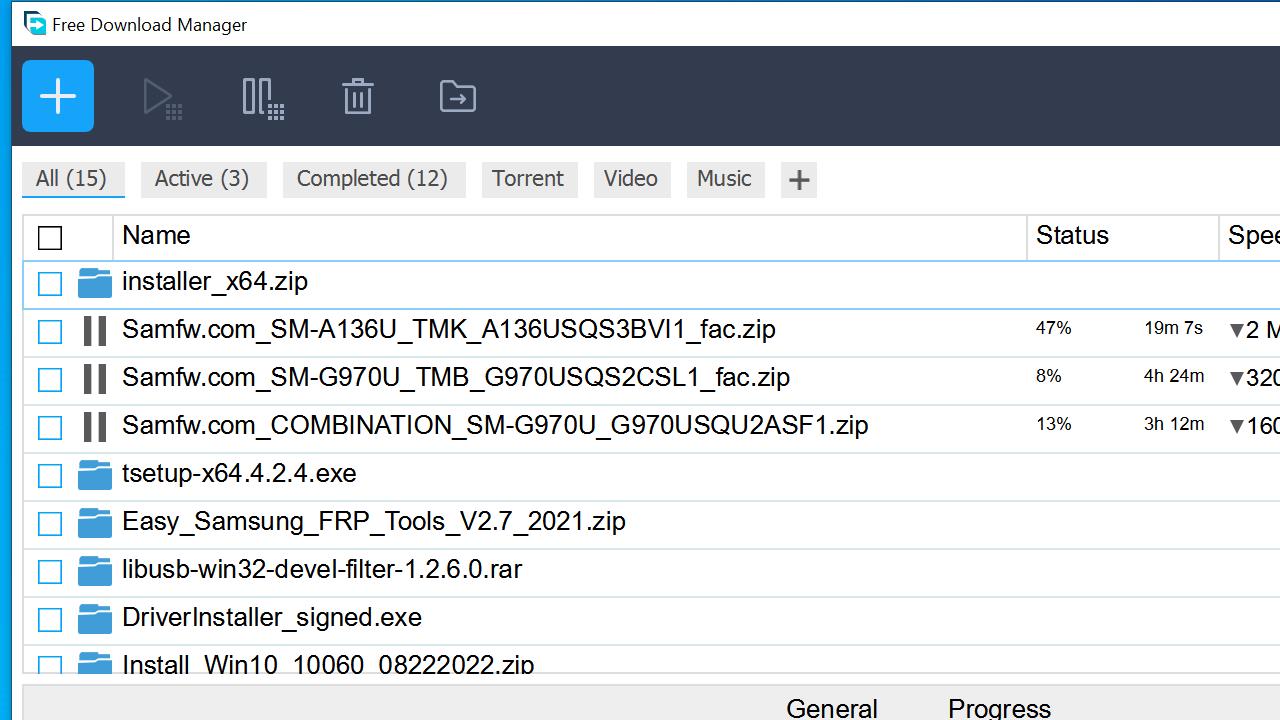Open the Completed (12) tab
The width and height of the screenshot is (1280, 720).
[x=372, y=179]
